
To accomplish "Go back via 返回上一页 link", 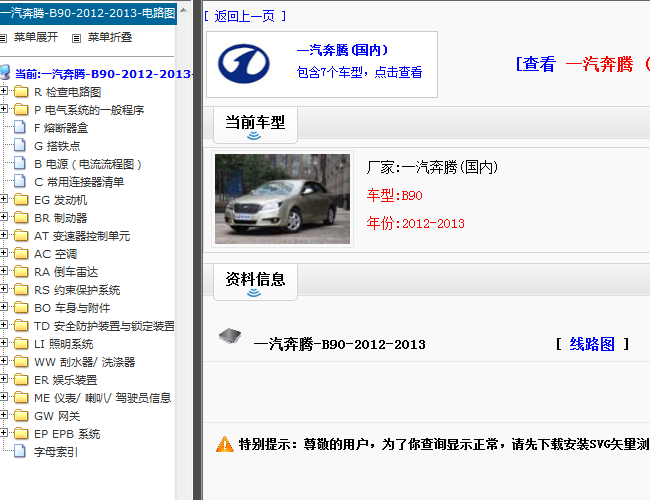I will (245, 16).
